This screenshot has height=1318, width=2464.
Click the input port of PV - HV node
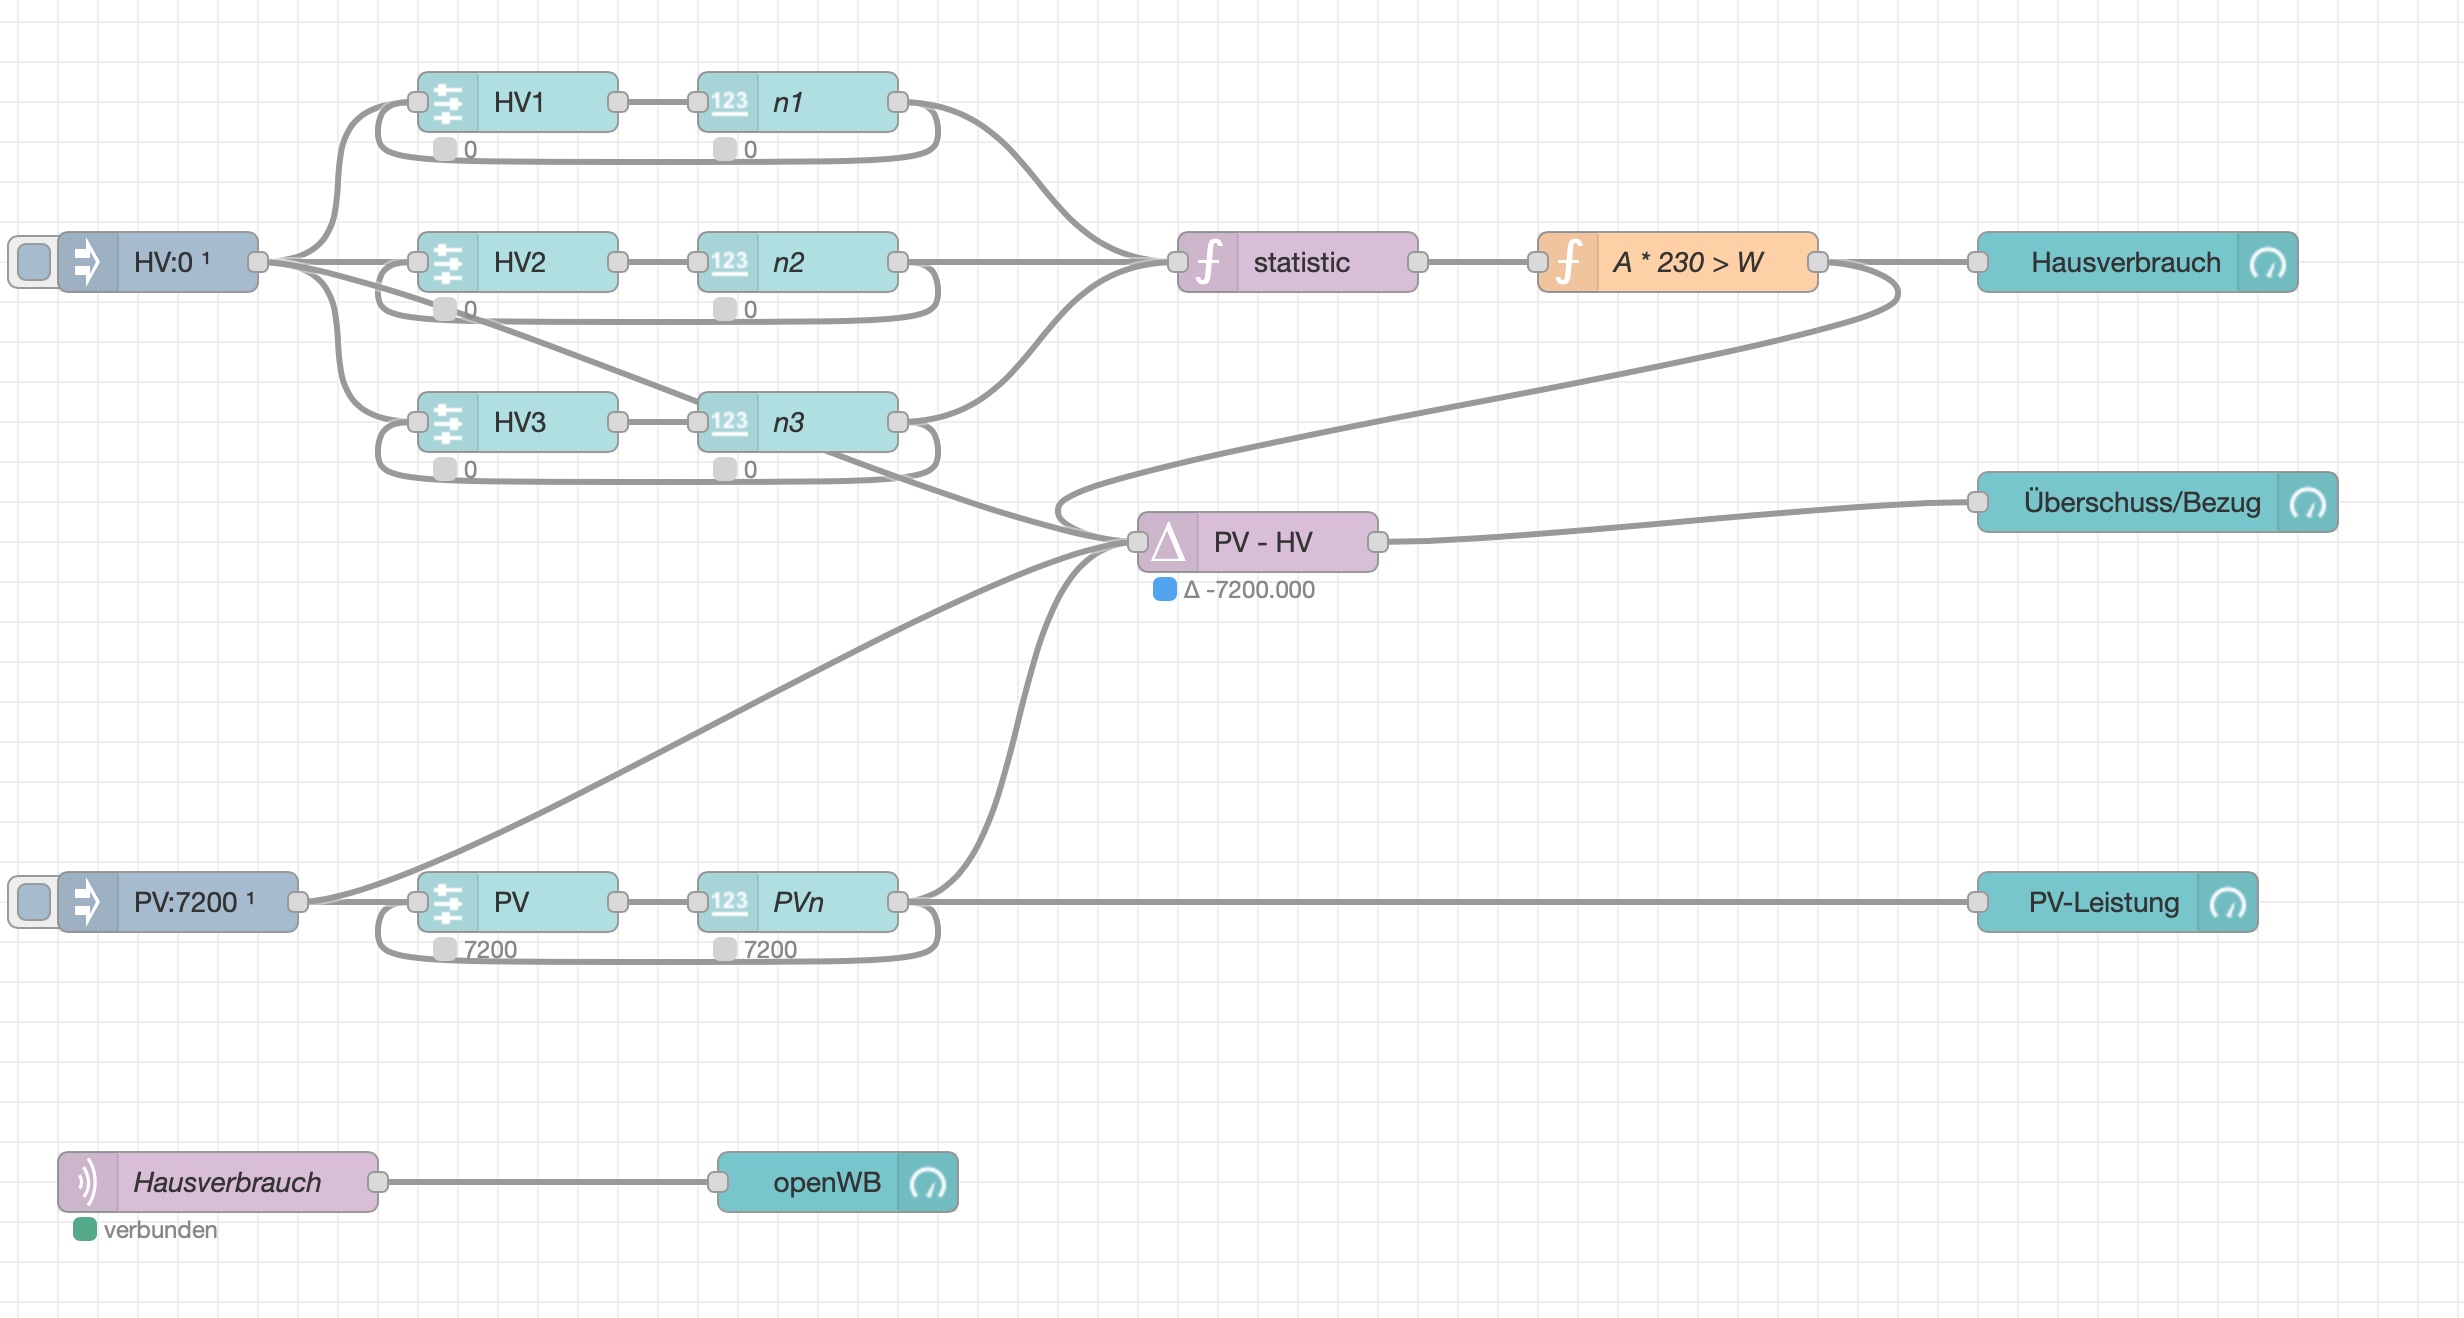tap(1138, 543)
